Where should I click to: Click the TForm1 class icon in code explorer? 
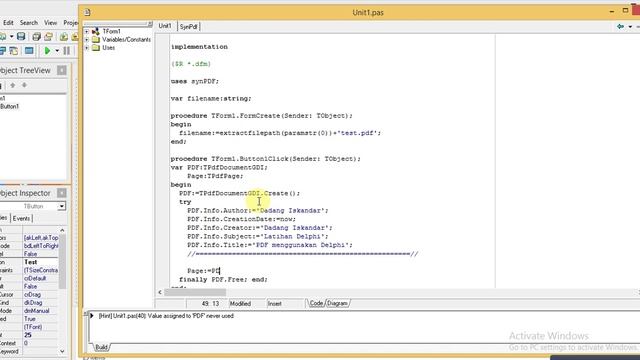[96, 31]
